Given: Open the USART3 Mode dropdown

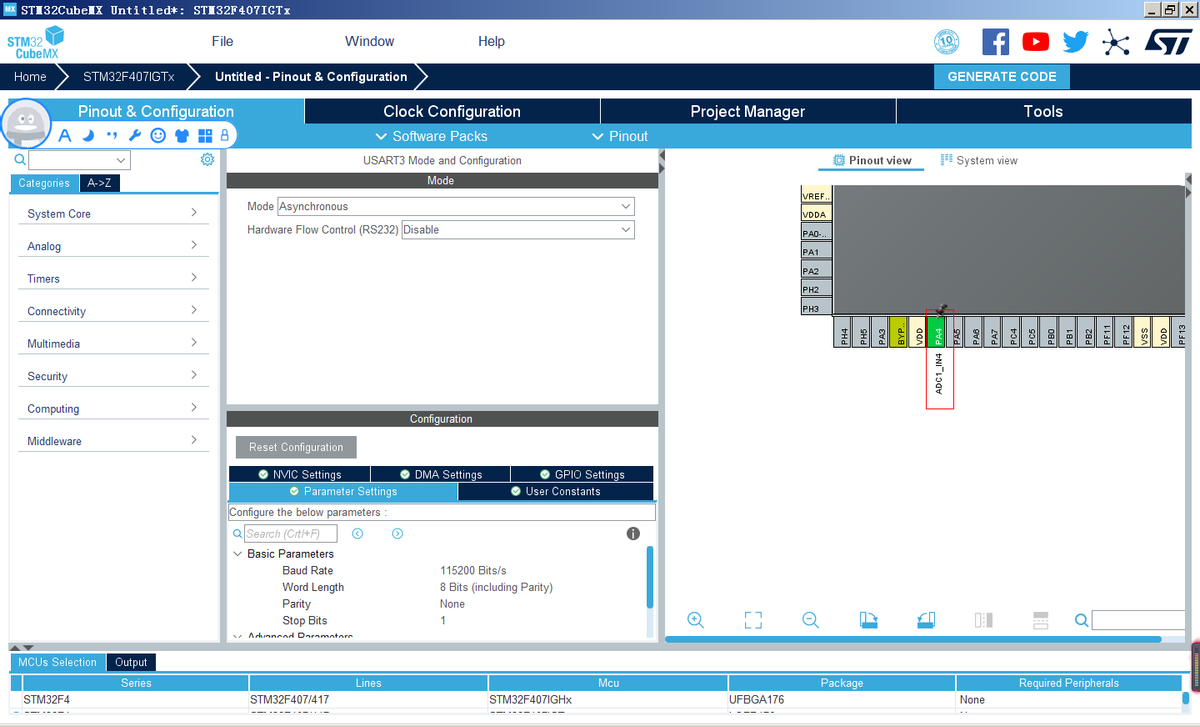Looking at the screenshot, I should click(x=456, y=206).
